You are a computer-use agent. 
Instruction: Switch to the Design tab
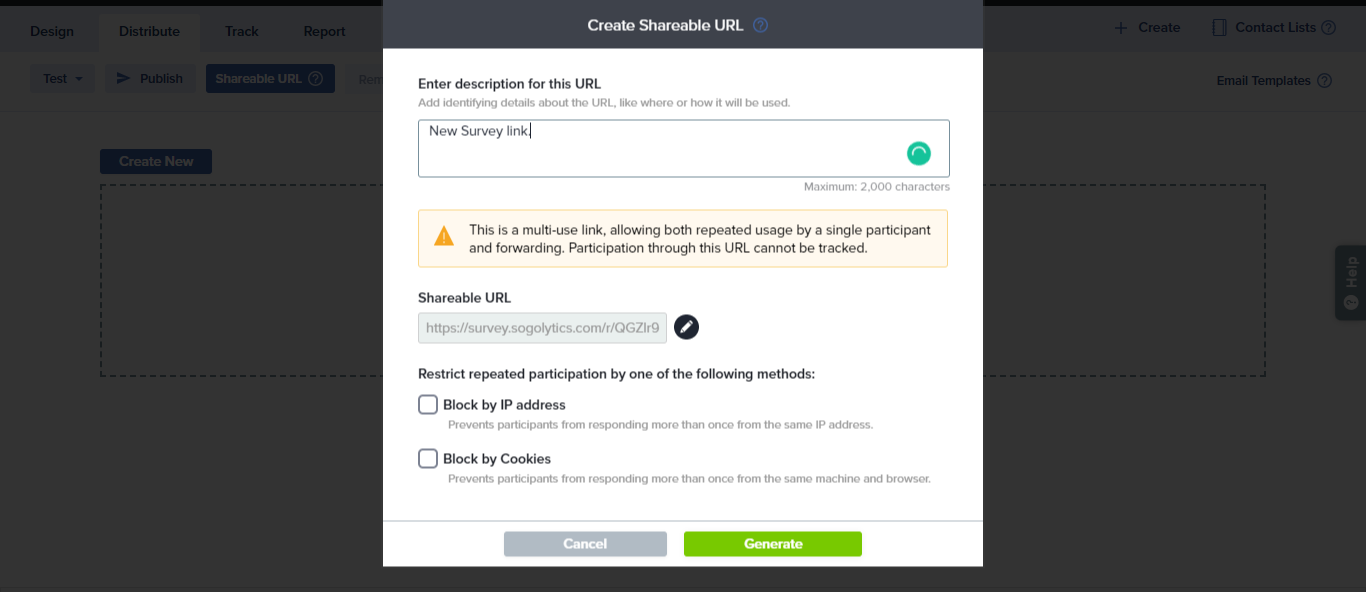point(52,31)
